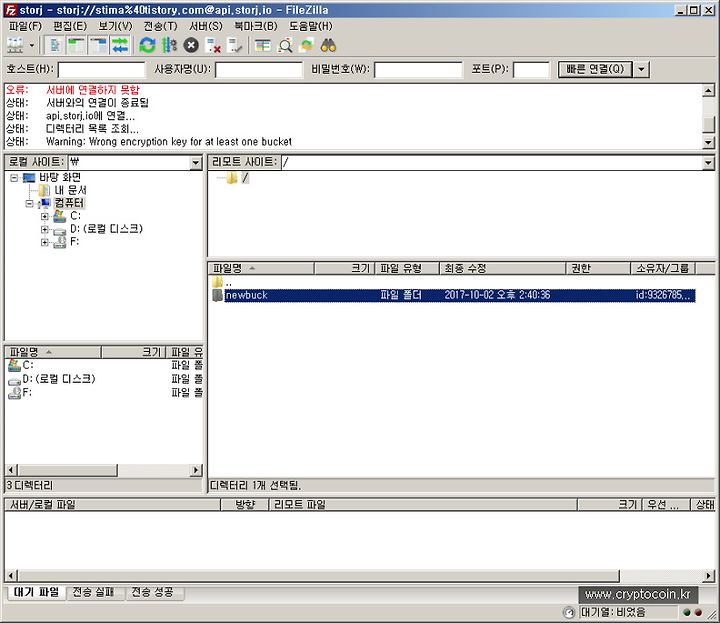Sort remote list by 최종 수정 column
This screenshot has width=720, height=623.
[502, 269]
